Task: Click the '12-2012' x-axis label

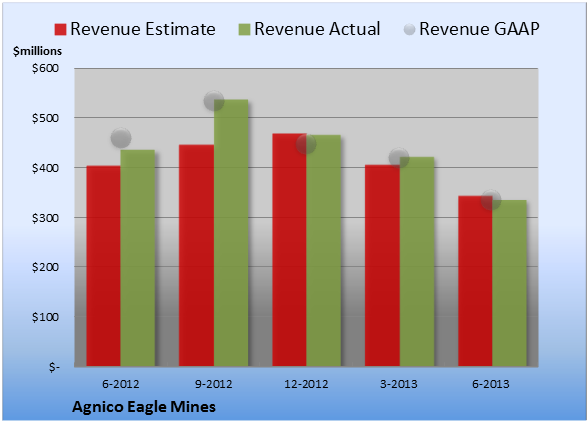Action: [x=306, y=384]
